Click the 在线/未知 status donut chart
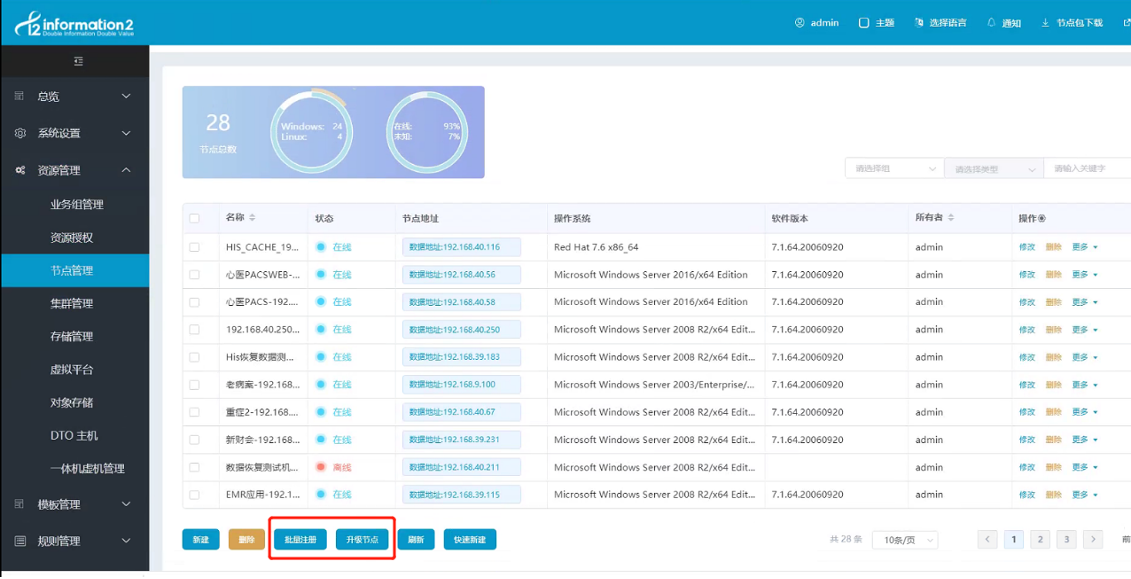 427,132
